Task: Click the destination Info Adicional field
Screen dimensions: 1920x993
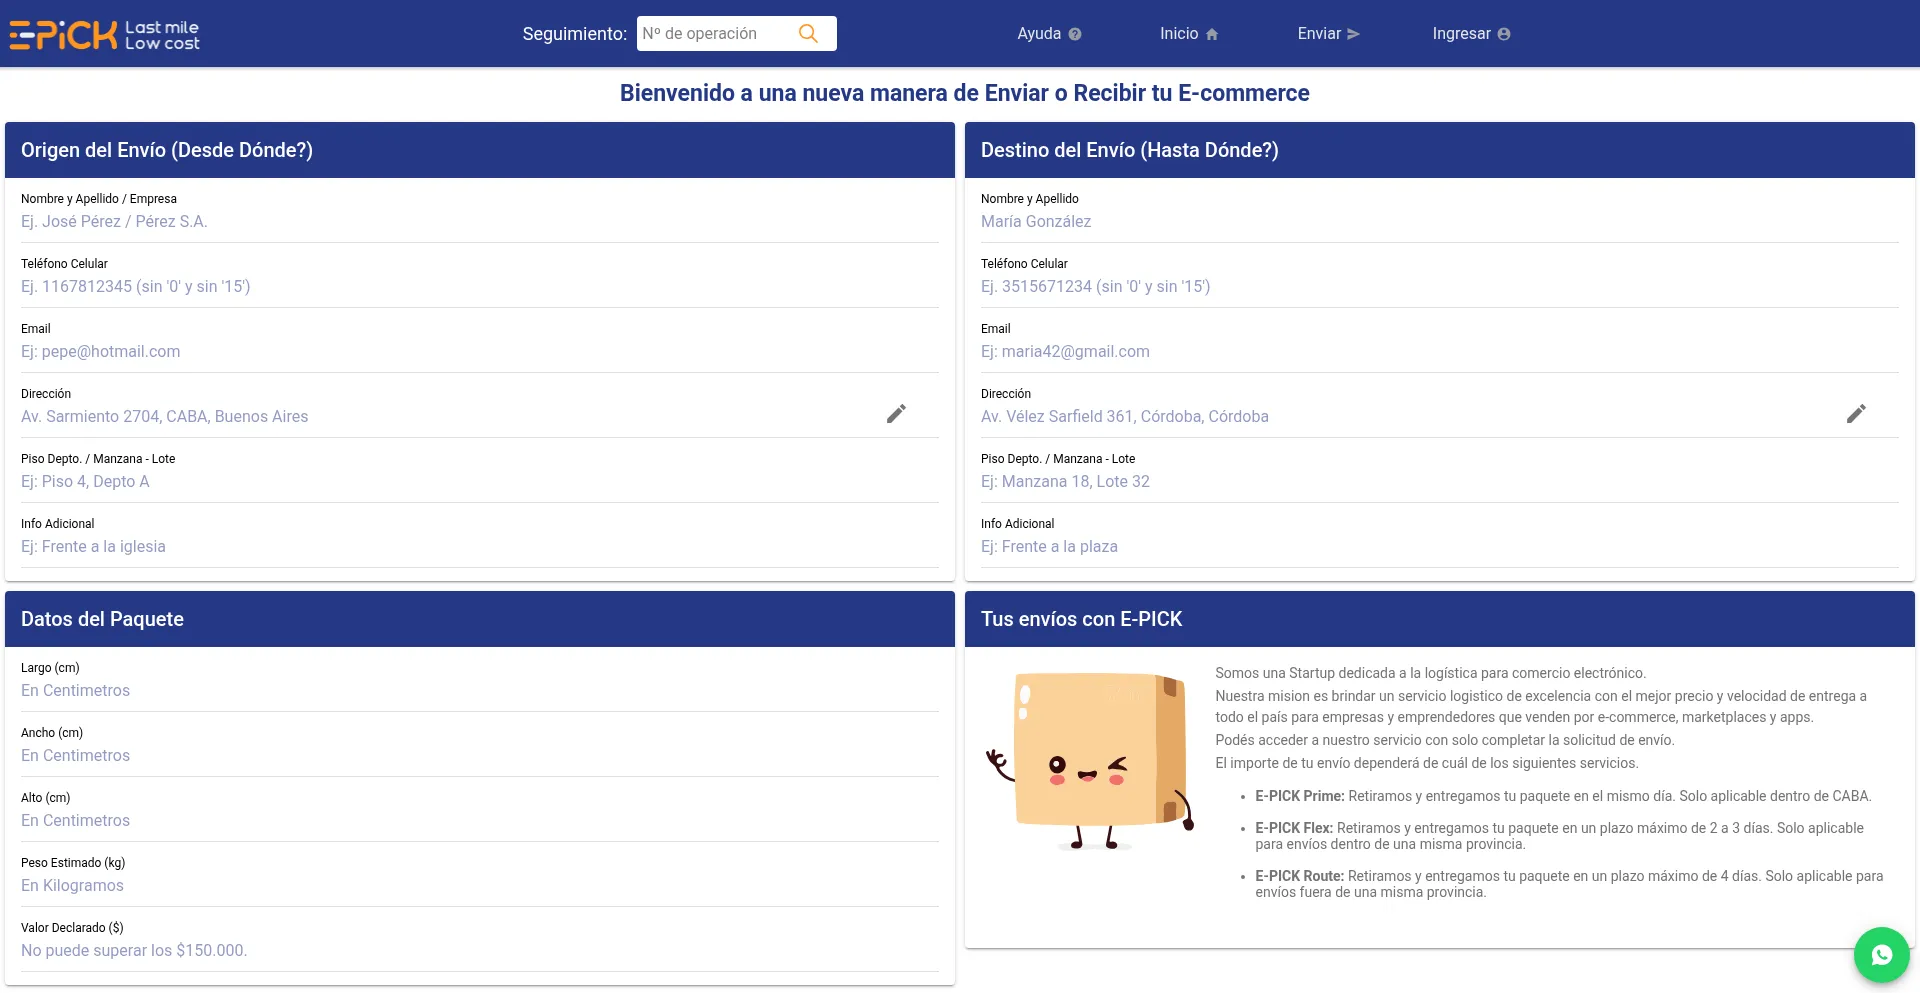Action: [x=1440, y=547]
